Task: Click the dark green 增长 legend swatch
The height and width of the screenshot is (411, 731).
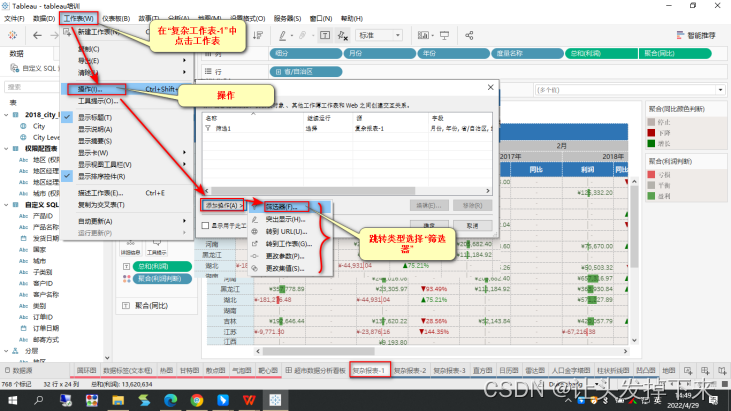Action: 651,144
